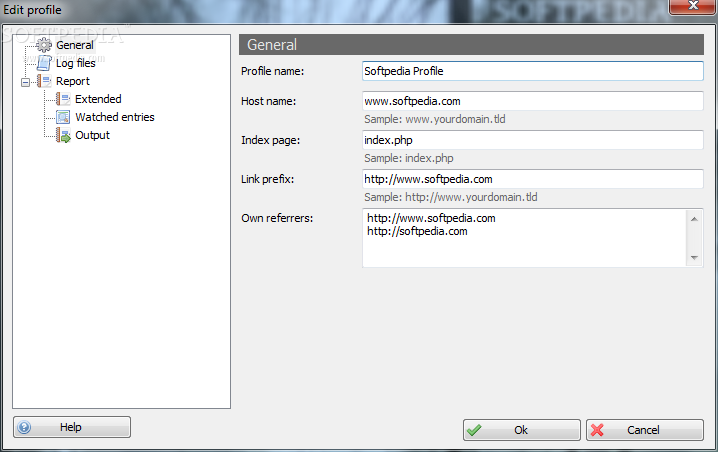
Task: Select Watched entries in the tree
Action: 115,117
